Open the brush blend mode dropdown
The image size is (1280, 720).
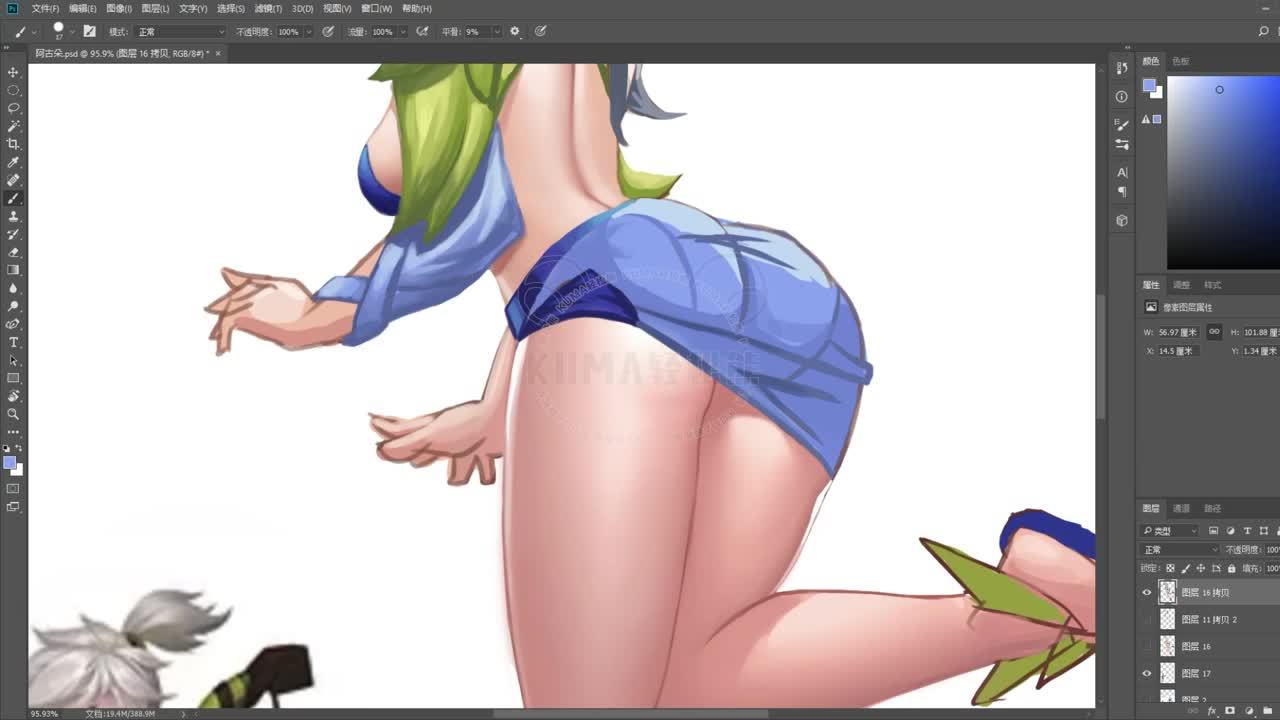[x=180, y=32]
